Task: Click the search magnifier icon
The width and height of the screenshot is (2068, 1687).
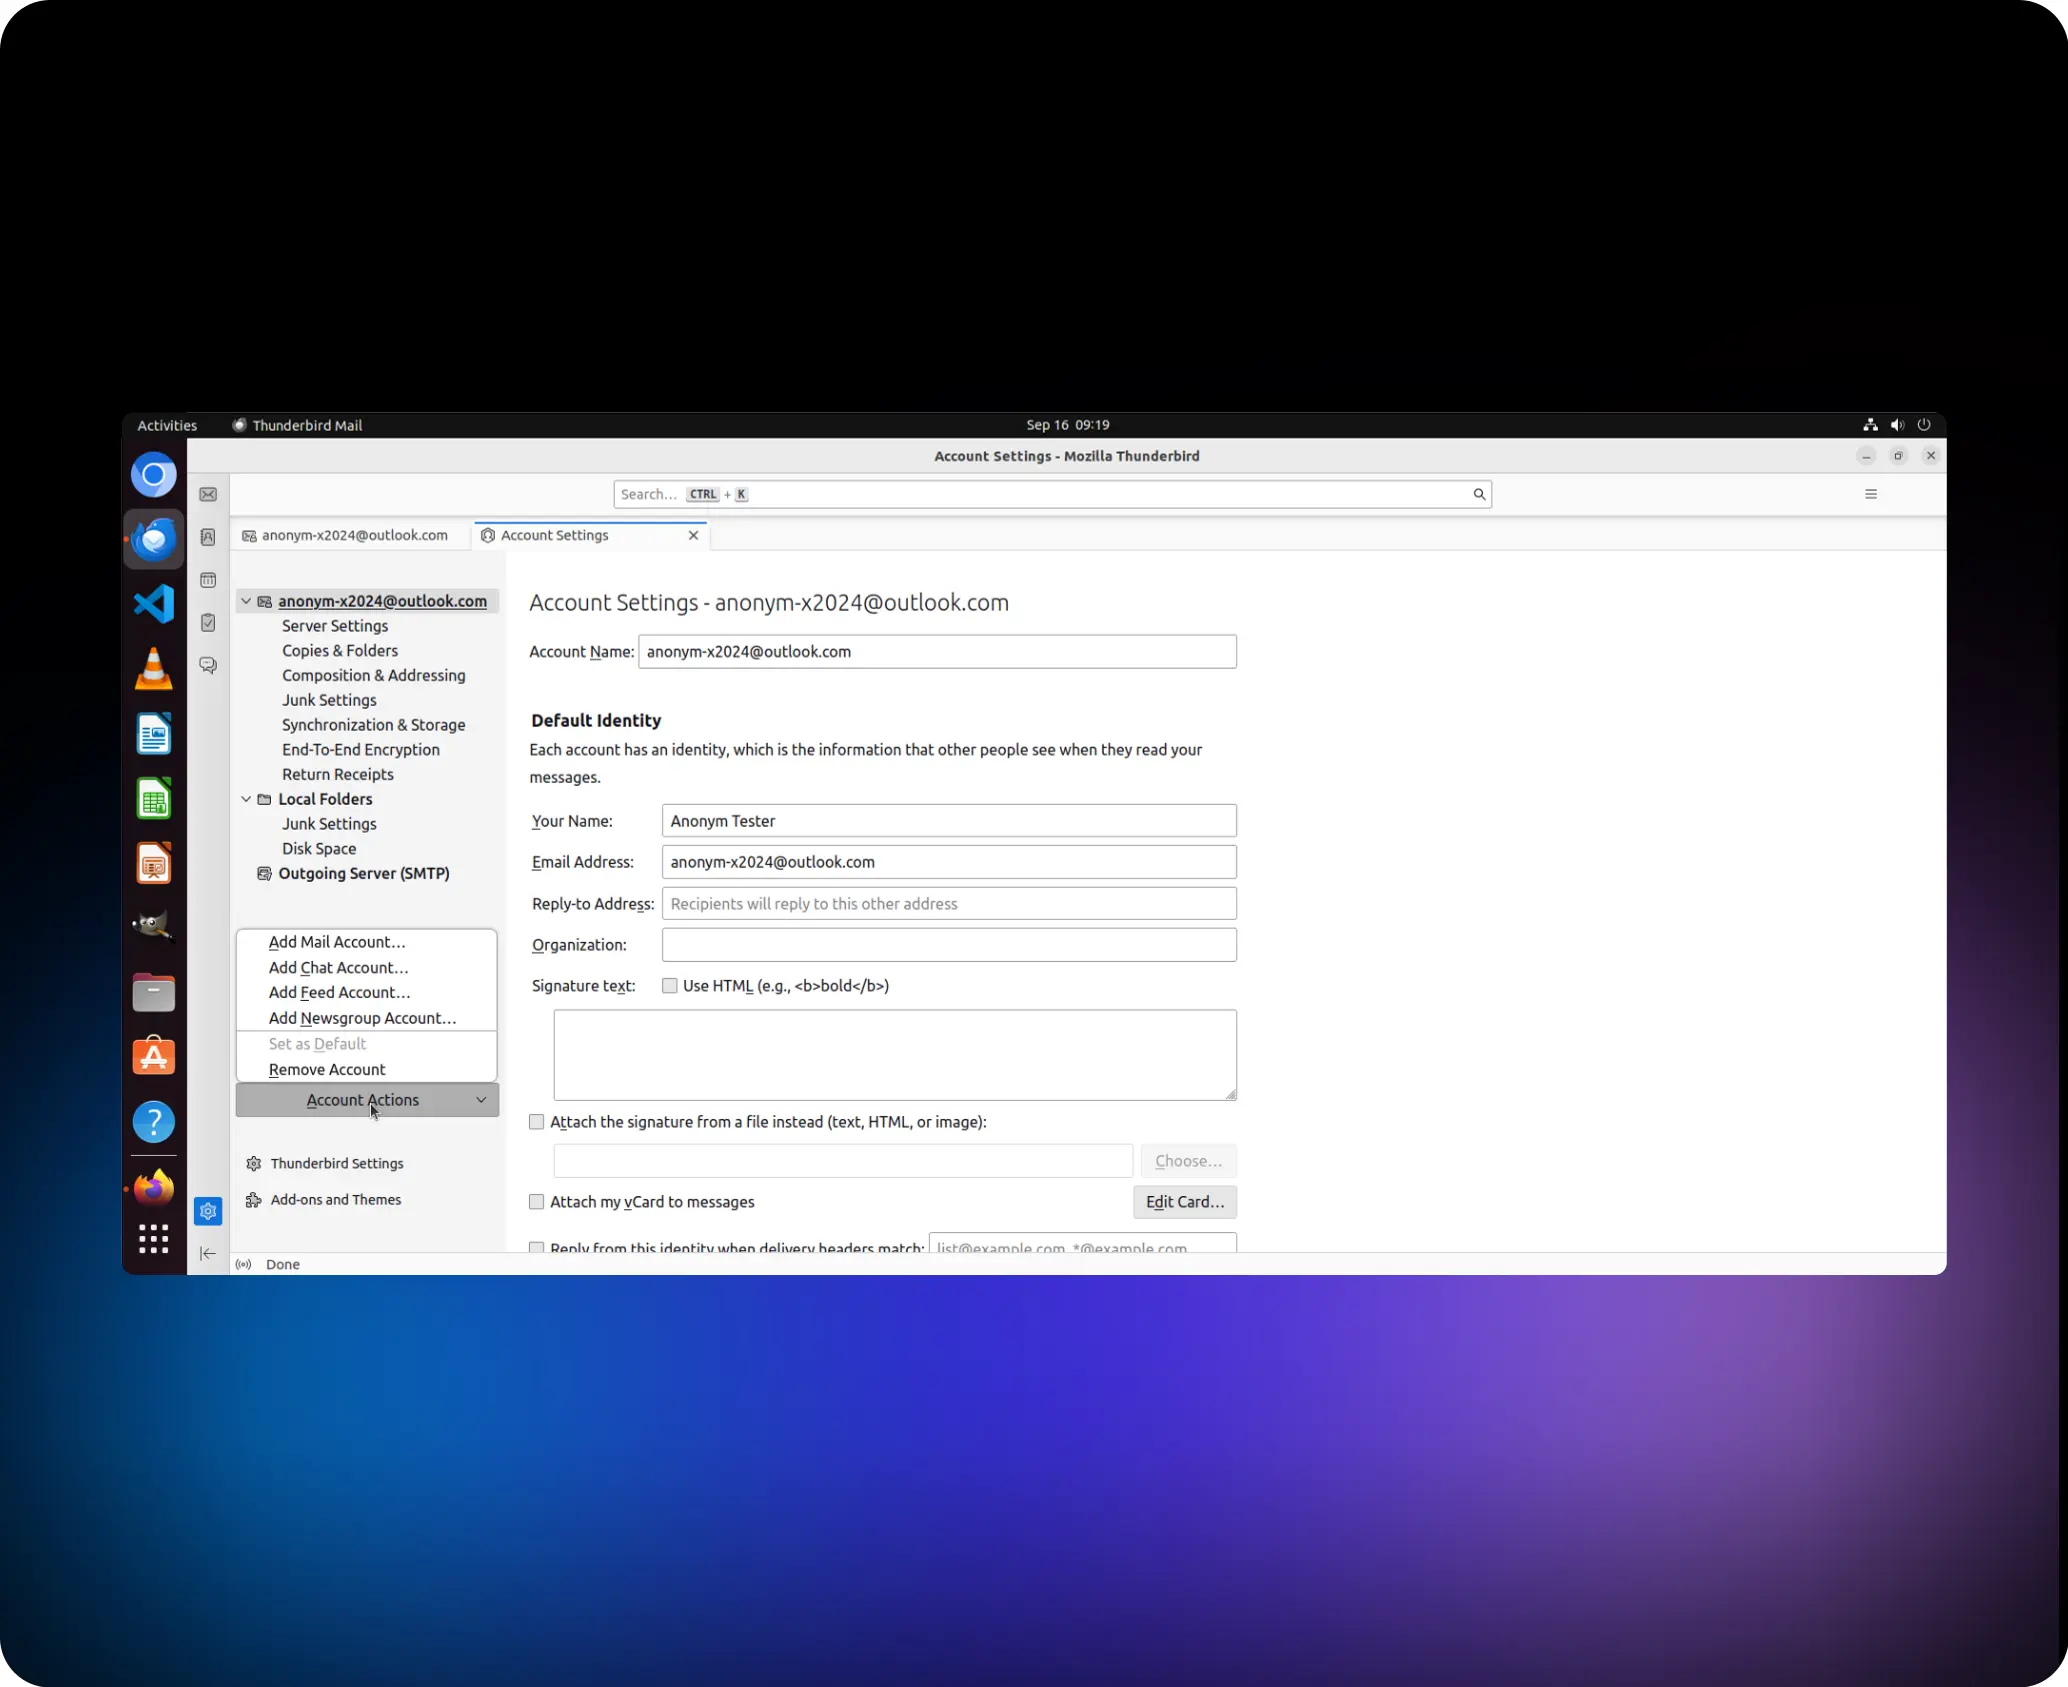Action: point(1479,494)
